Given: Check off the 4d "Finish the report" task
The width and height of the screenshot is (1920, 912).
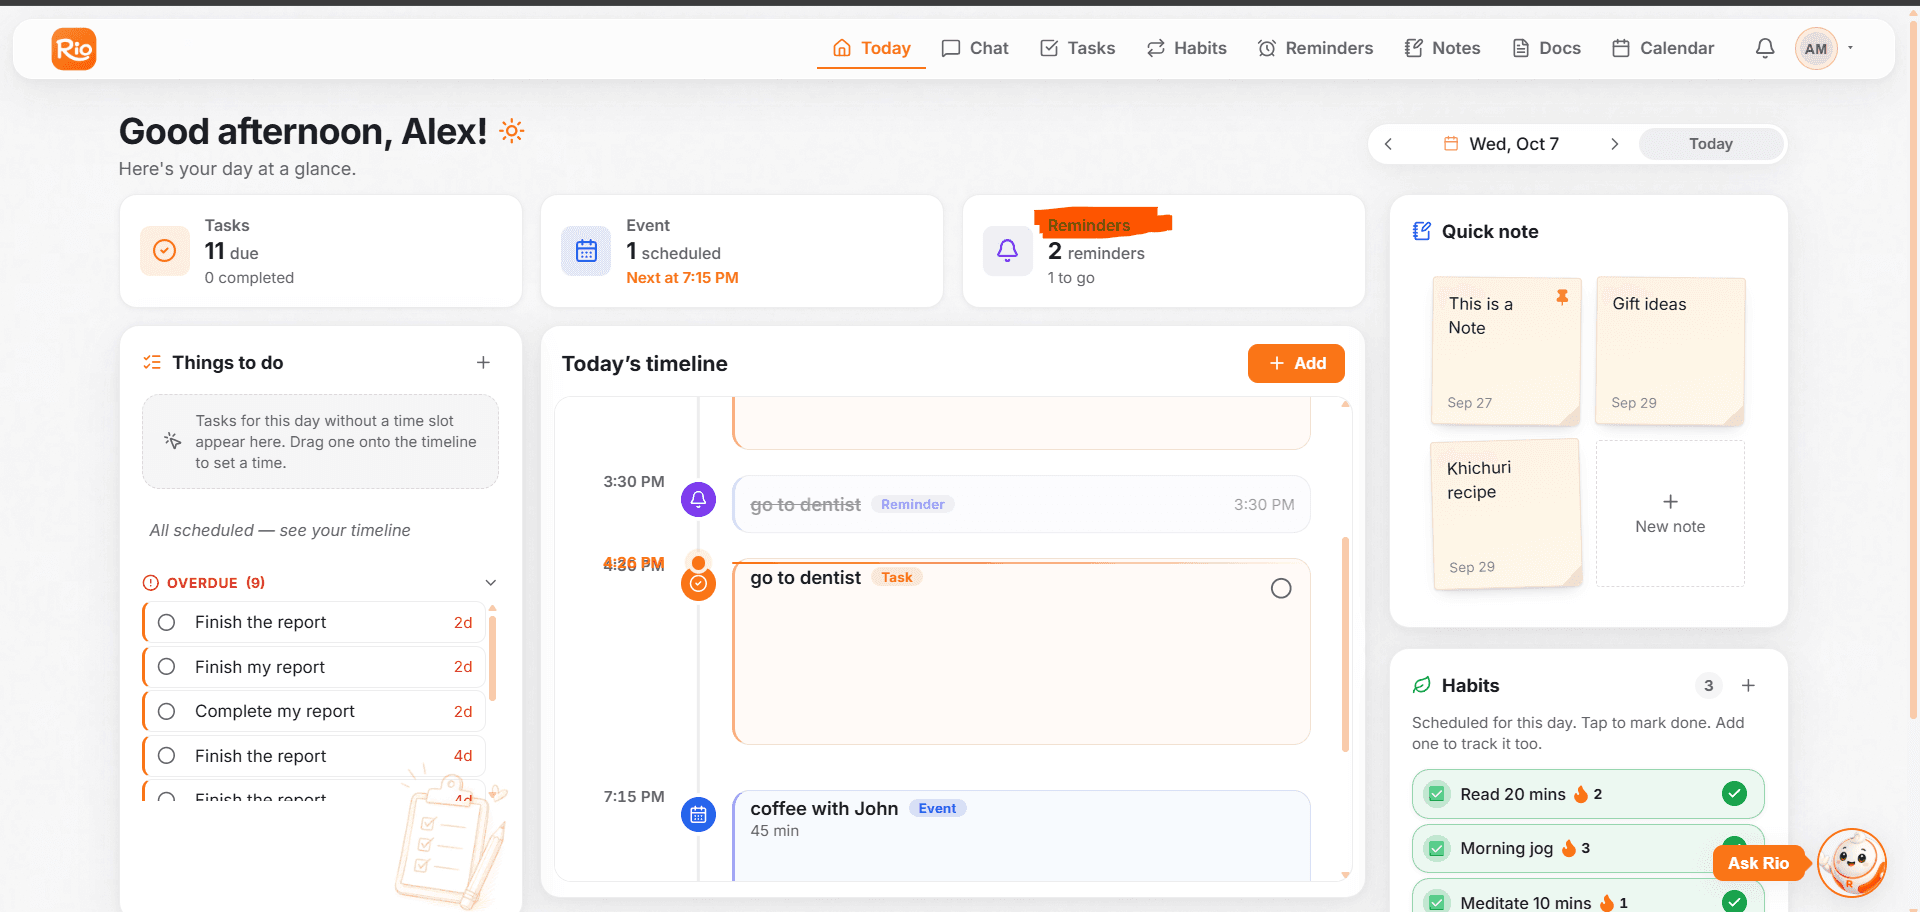Looking at the screenshot, I should (x=167, y=756).
